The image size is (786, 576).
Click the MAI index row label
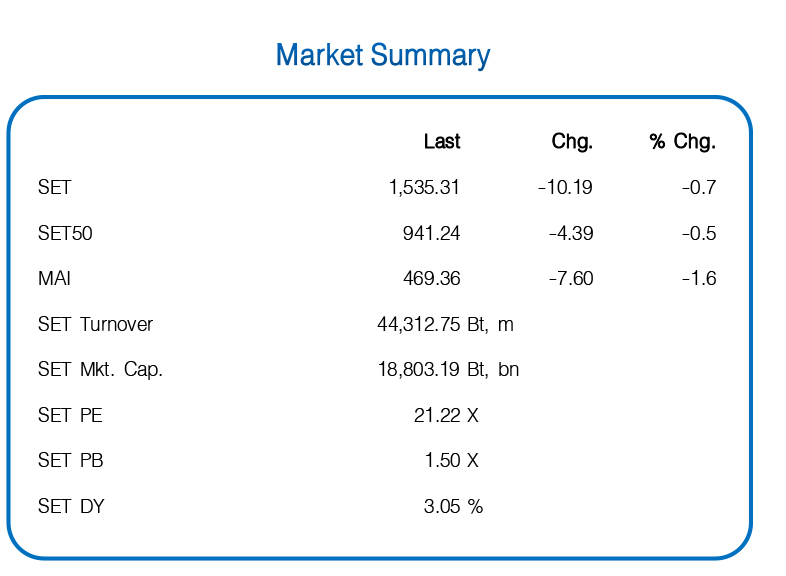[54, 278]
